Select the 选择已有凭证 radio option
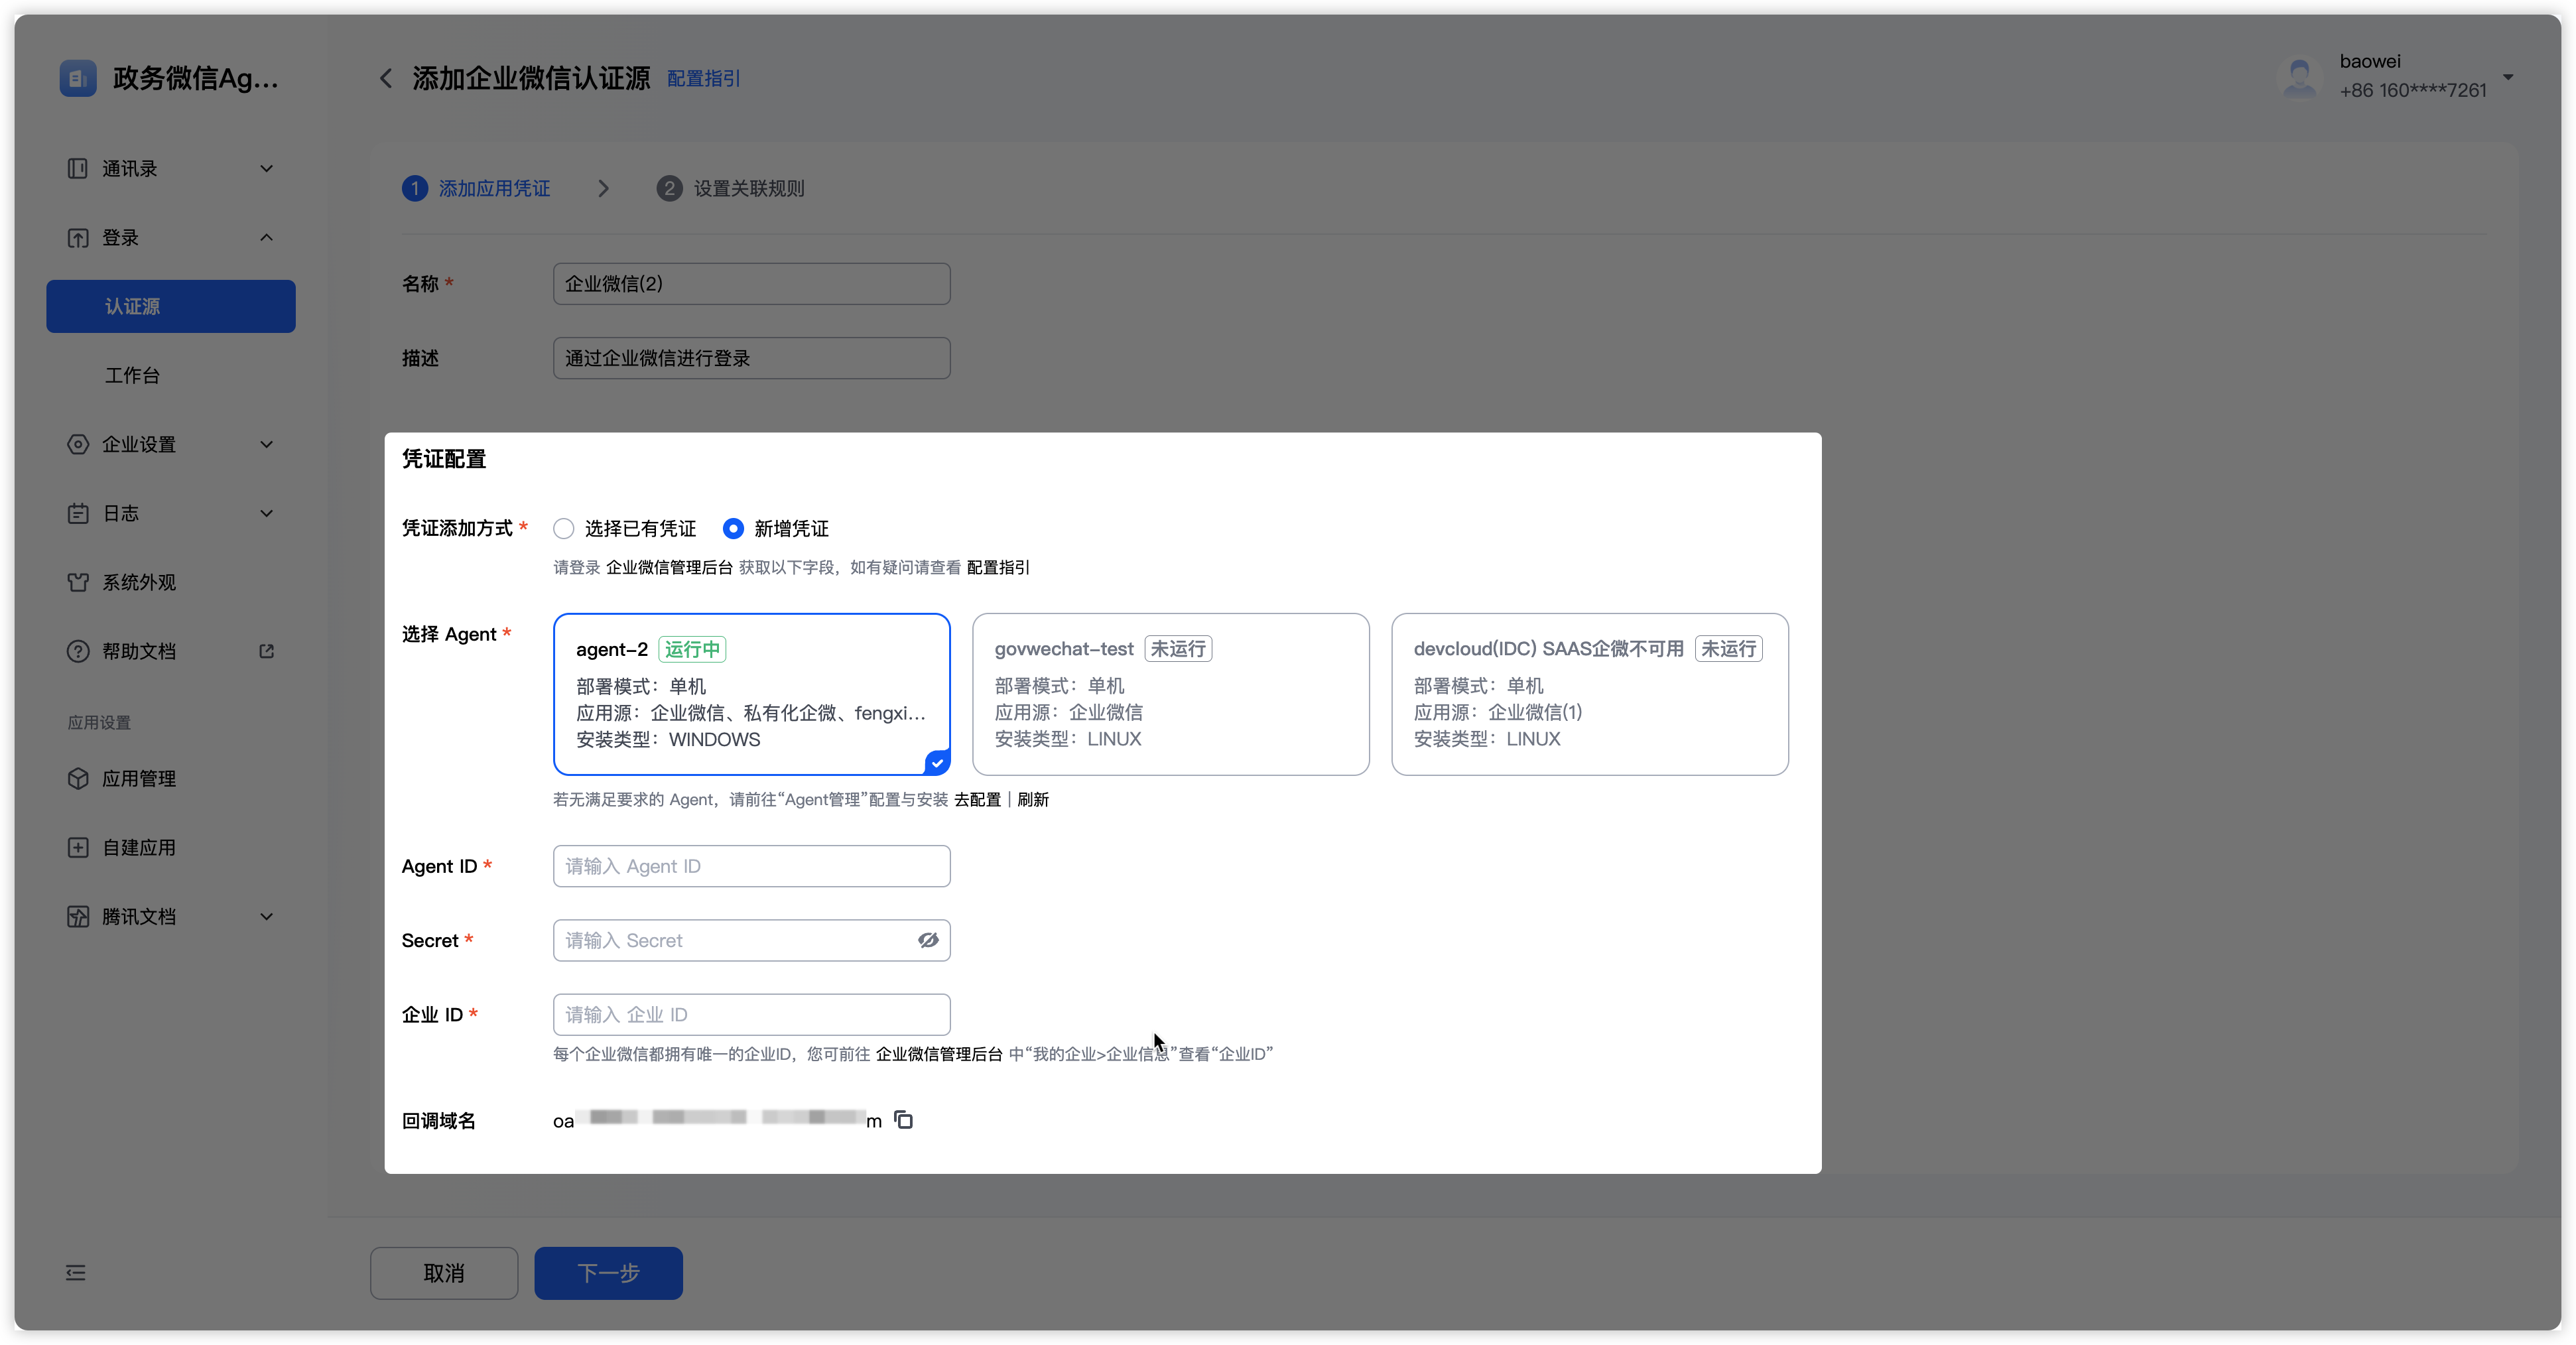 pos(564,528)
